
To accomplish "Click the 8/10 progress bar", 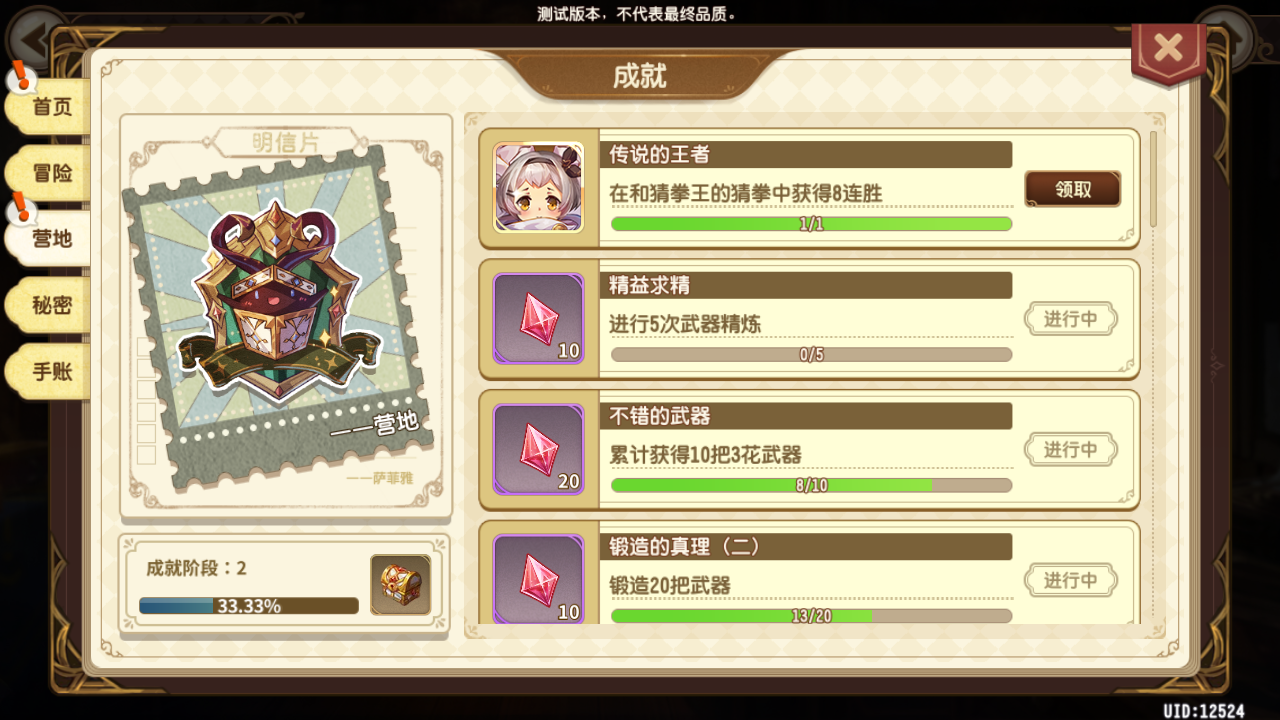I will 811,485.
